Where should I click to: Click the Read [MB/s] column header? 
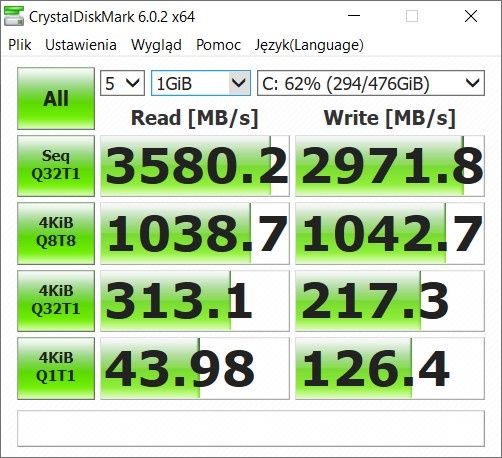point(195,118)
